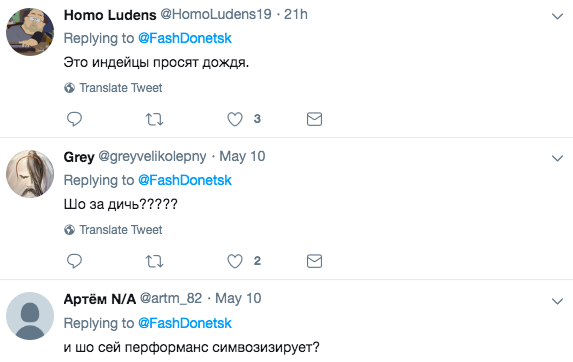This screenshot has width=573, height=362.
Task: Expand the dropdown on Grey's tweet
Action: (557, 158)
